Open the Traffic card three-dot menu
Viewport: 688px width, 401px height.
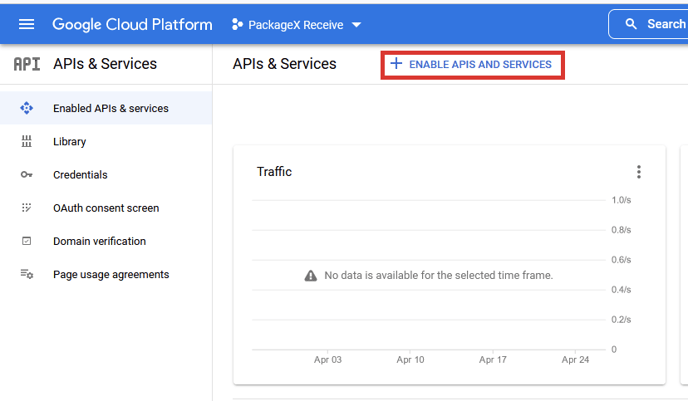pos(639,172)
